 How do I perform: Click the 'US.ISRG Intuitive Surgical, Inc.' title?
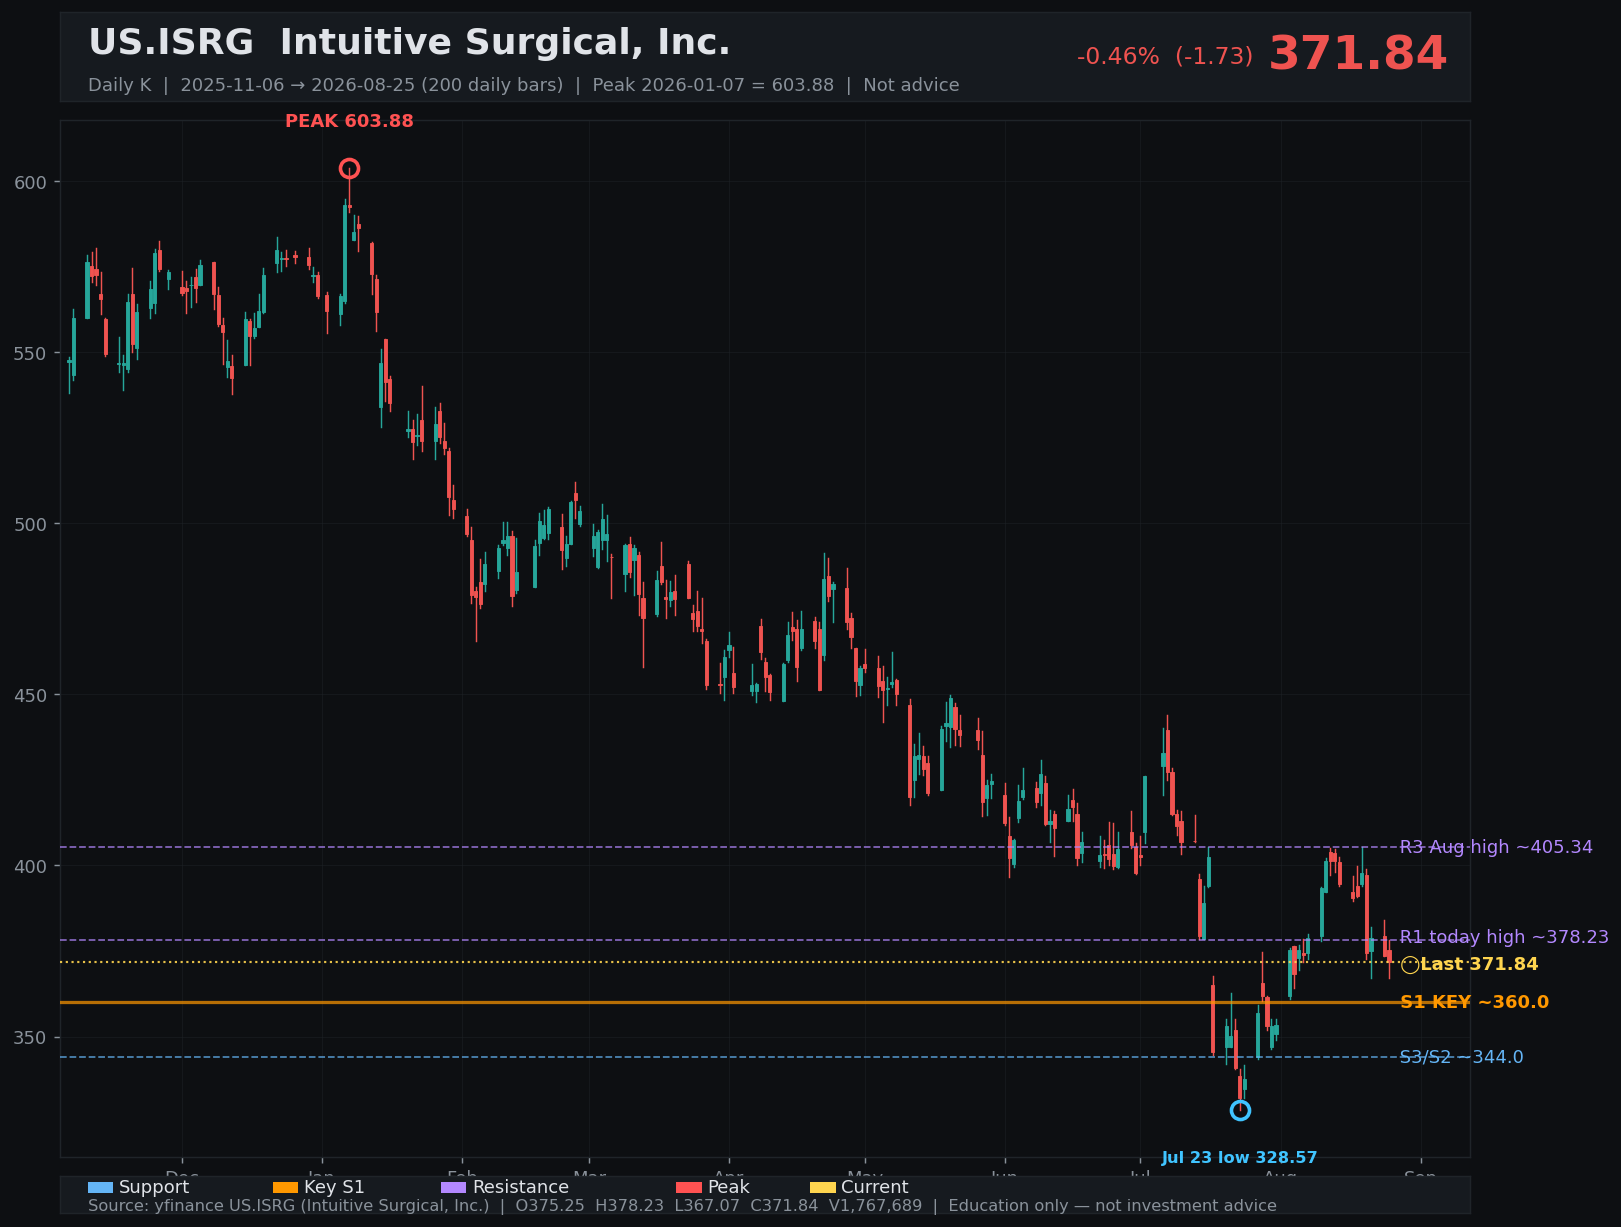pyautogui.click(x=409, y=43)
